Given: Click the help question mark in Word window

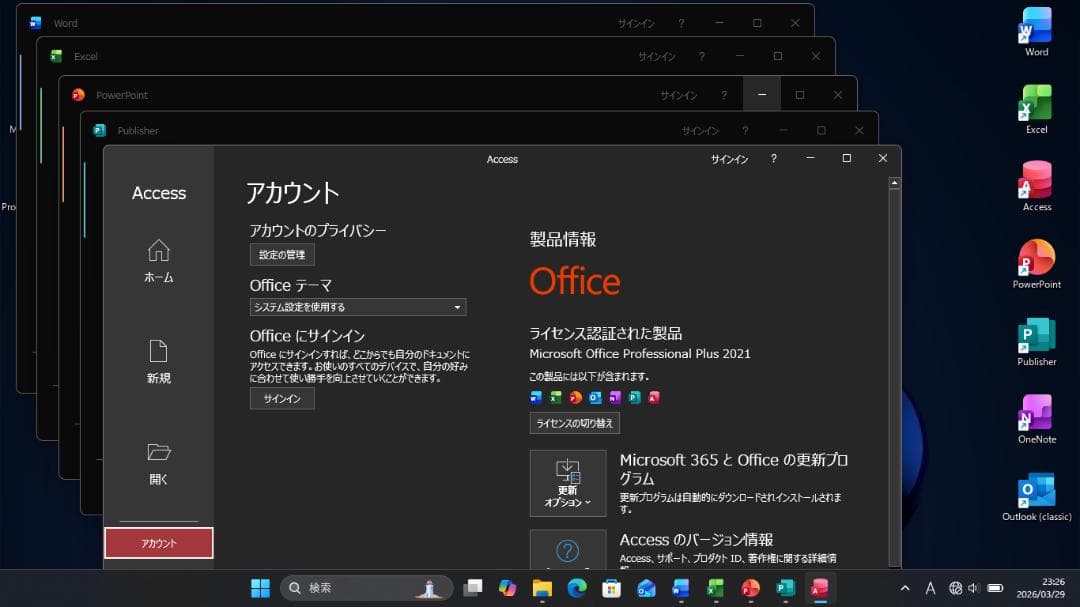Looking at the screenshot, I should pos(681,23).
